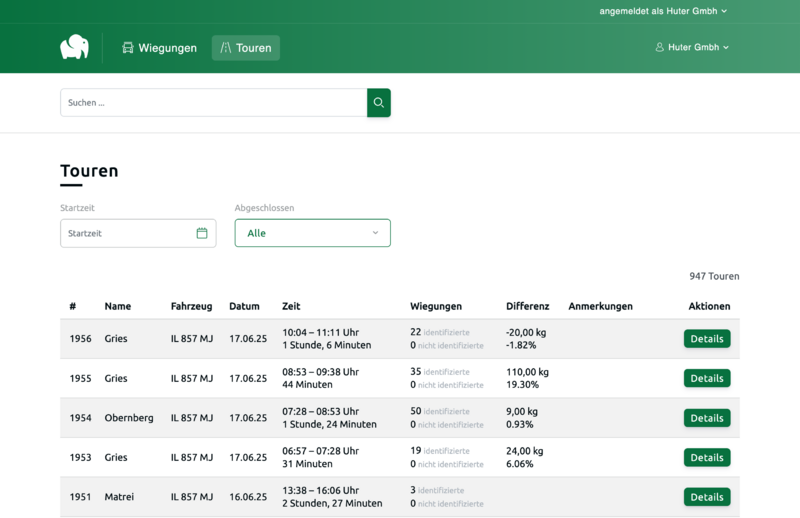Open Details for tour 1951 Matrei
Viewport: 800px width, 518px height.
tap(707, 497)
